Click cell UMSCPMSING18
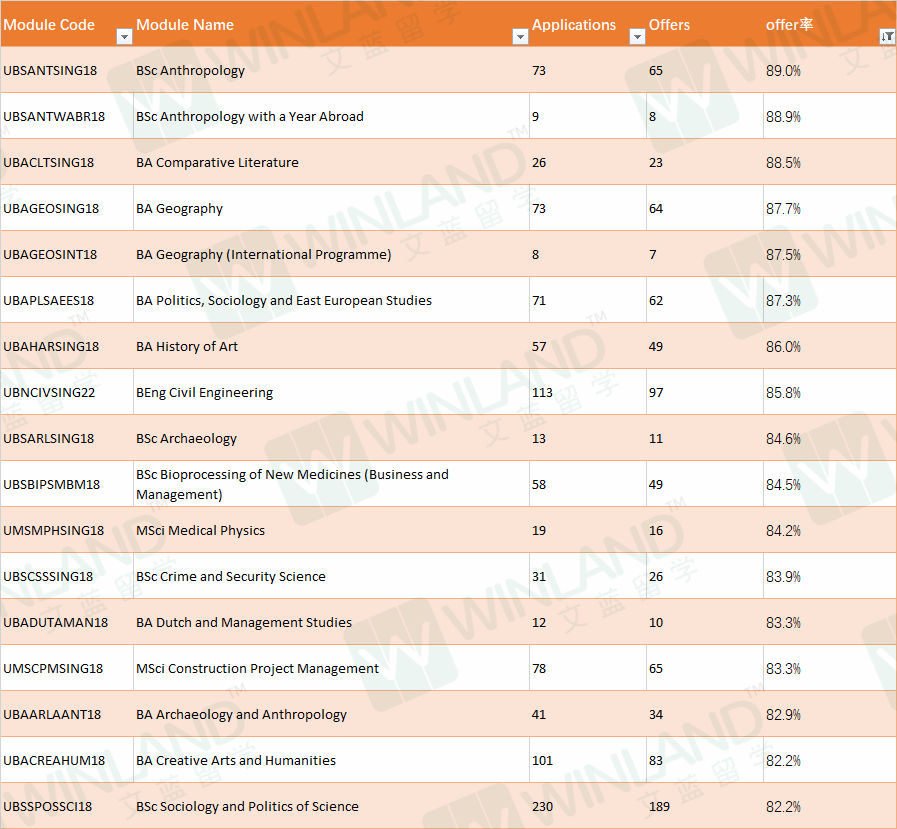 coord(67,668)
